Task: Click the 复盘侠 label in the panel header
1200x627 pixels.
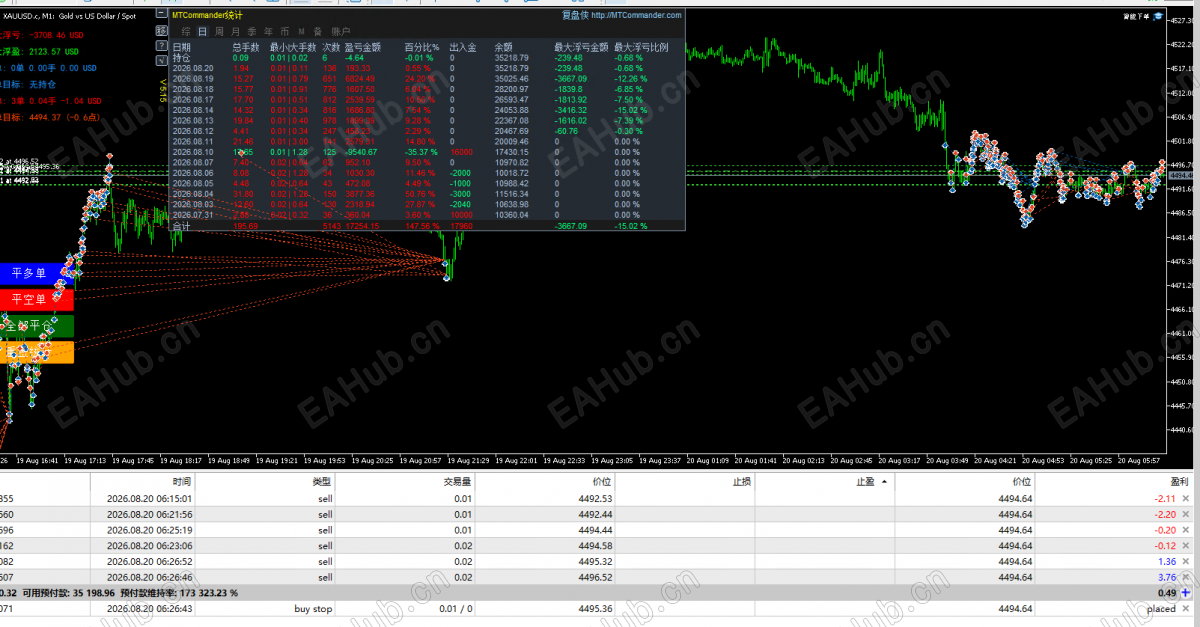Action: (x=574, y=16)
